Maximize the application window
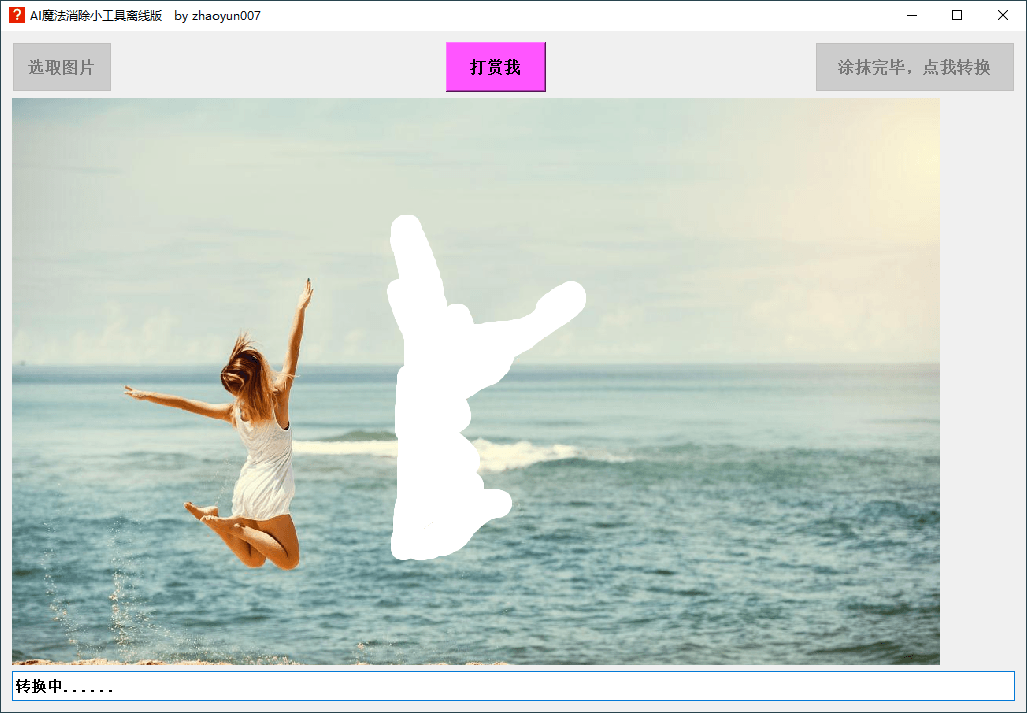 click(957, 15)
